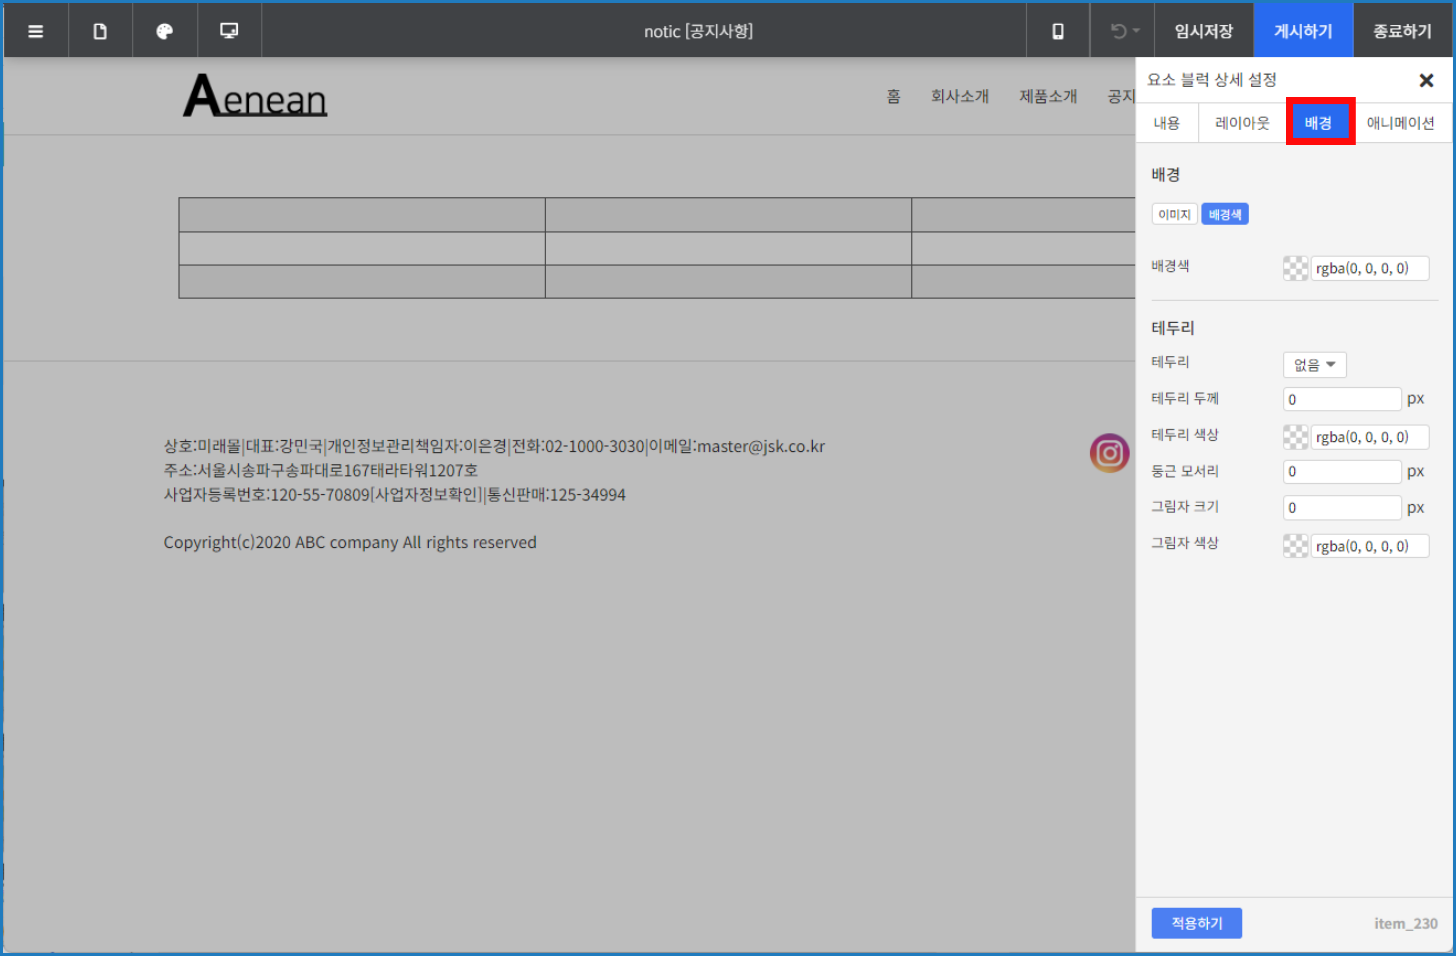This screenshot has width=1456, height=956.
Task: Switch to the 레이아웃 tab
Action: pos(1242,123)
